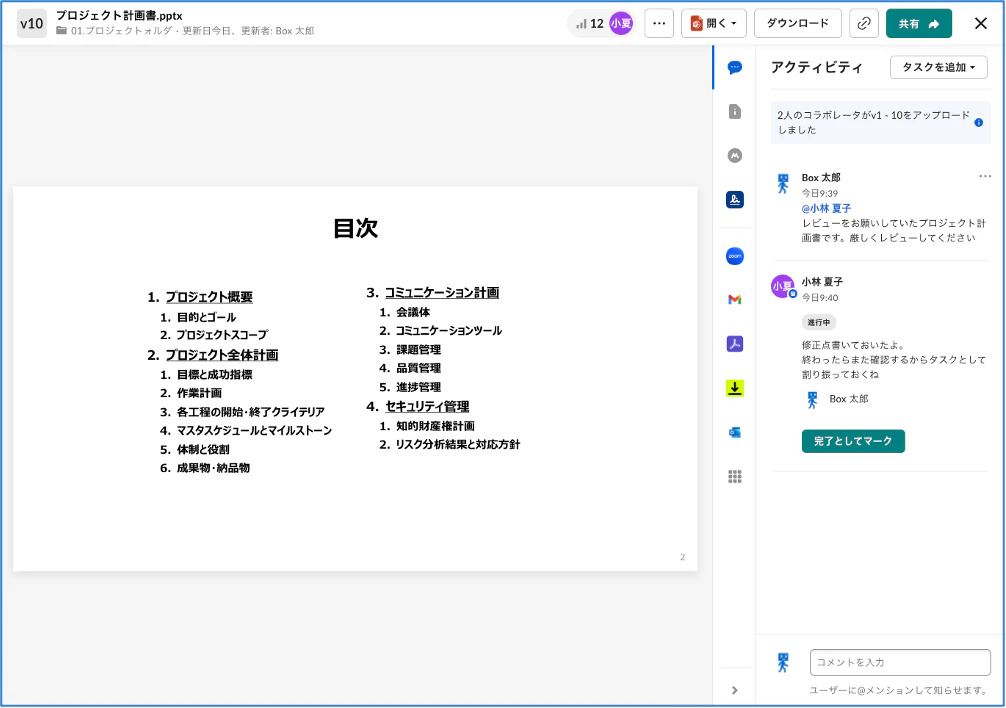This screenshot has width=1006, height=708.
Task: Click Box 太郎's avatar on the first comment
Action: point(783,183)
